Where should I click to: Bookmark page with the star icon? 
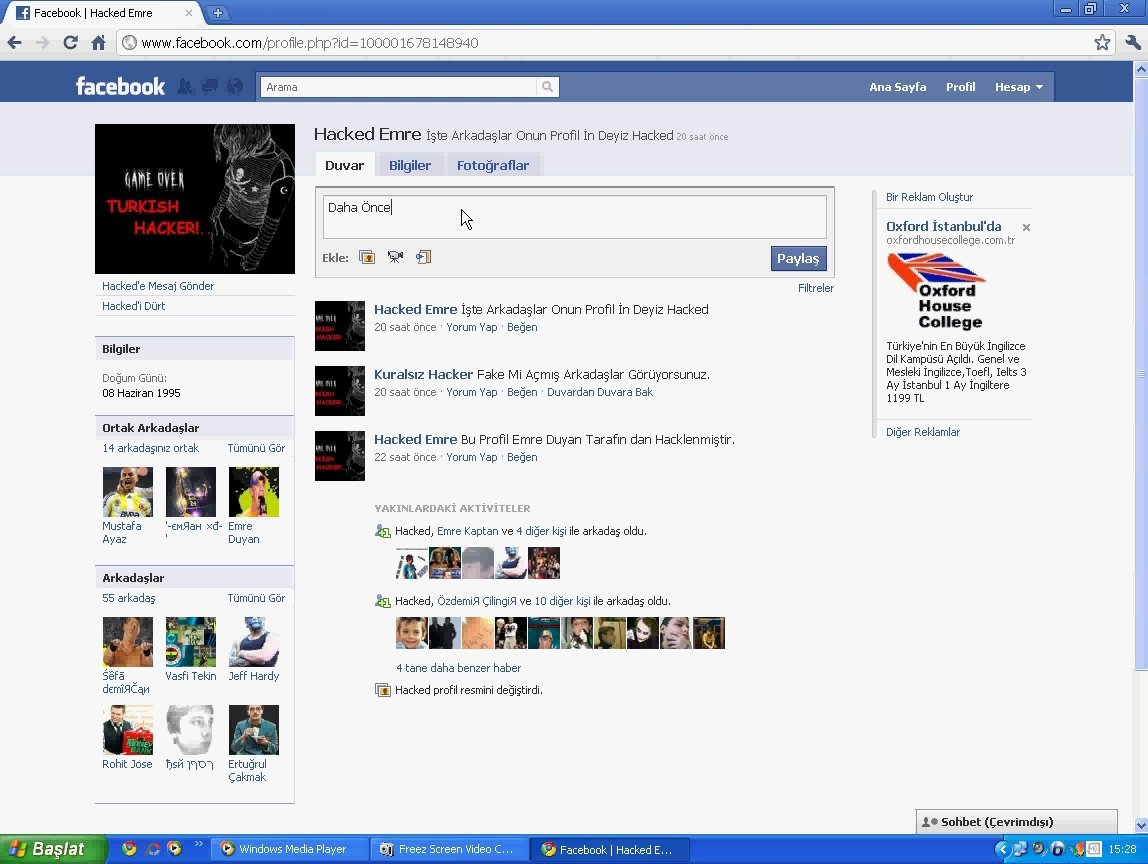(x=1102, y=42)
